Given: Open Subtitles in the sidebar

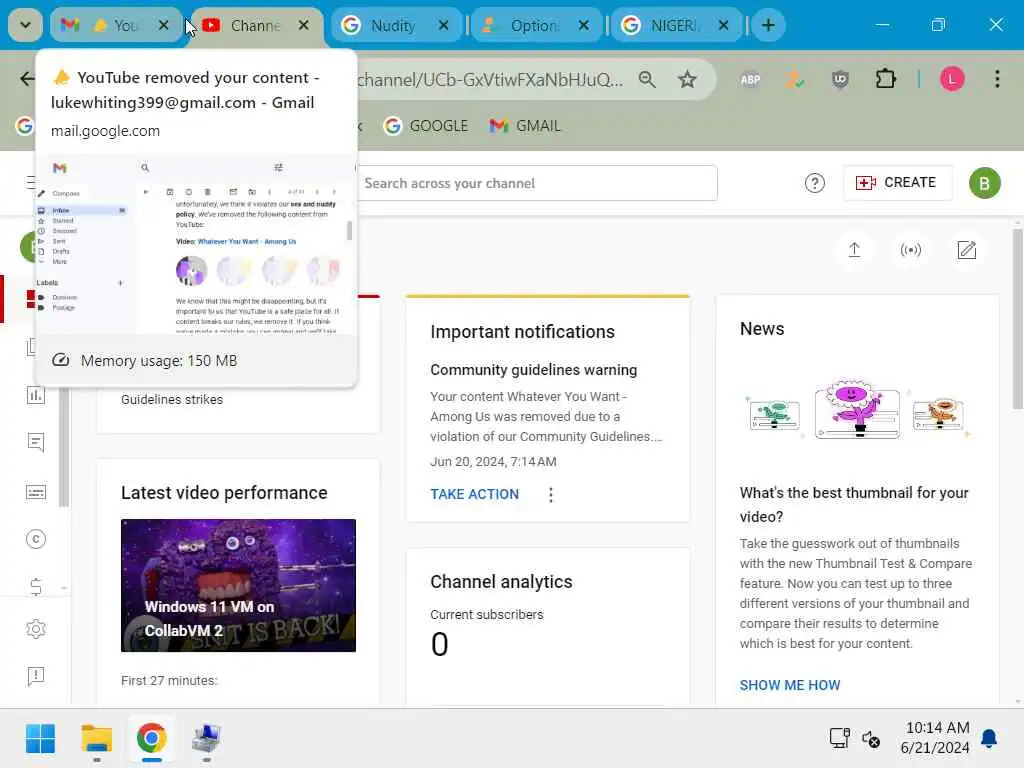Looking at the screenshot, I should coord(35,492).
